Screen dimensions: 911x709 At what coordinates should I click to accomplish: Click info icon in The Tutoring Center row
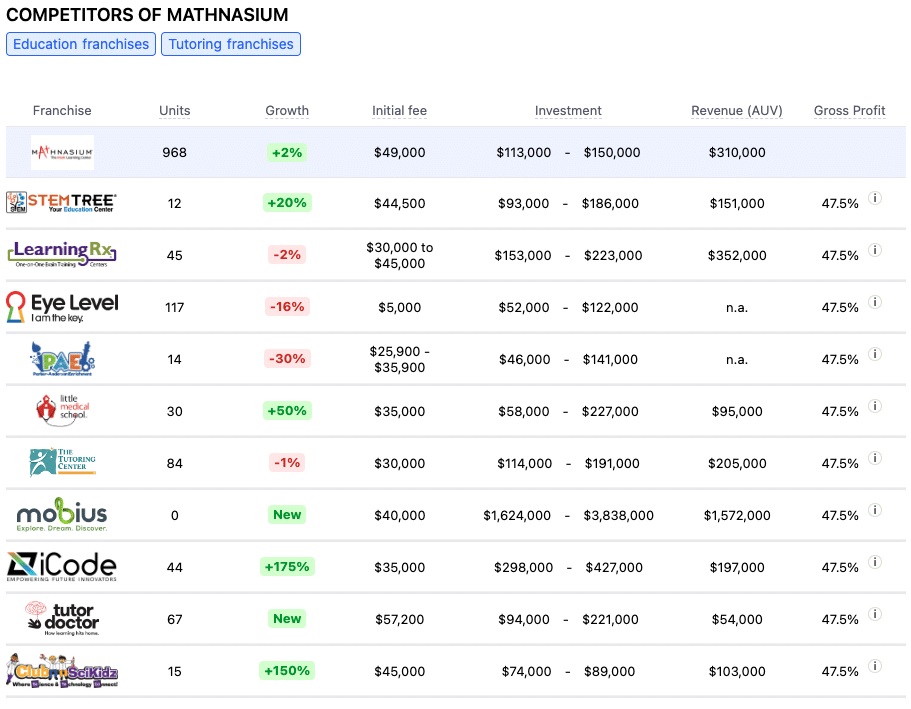[875, 458]
